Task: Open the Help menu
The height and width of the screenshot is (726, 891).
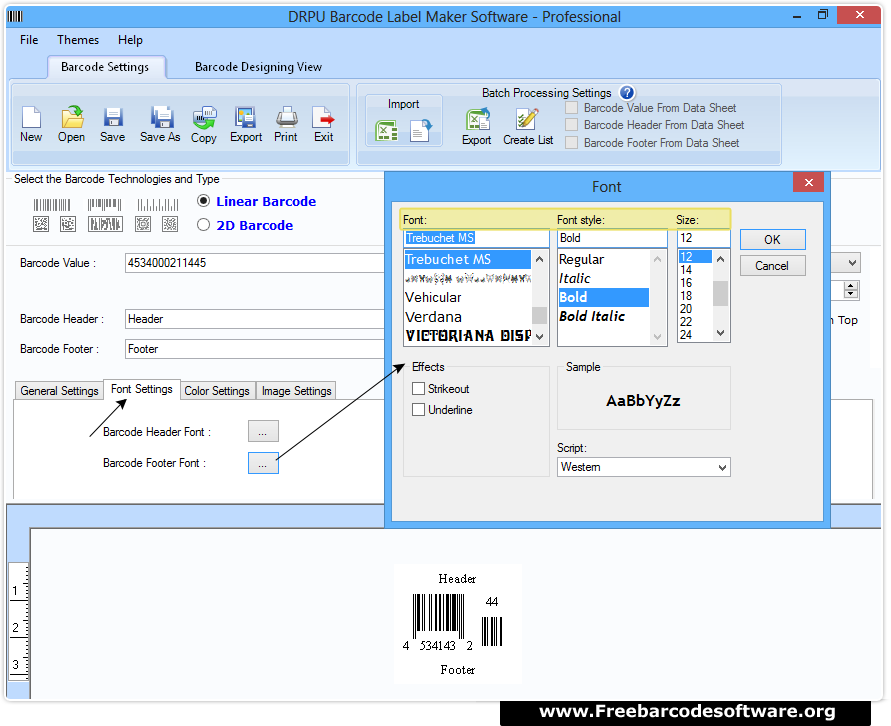Action: (130, 40)
